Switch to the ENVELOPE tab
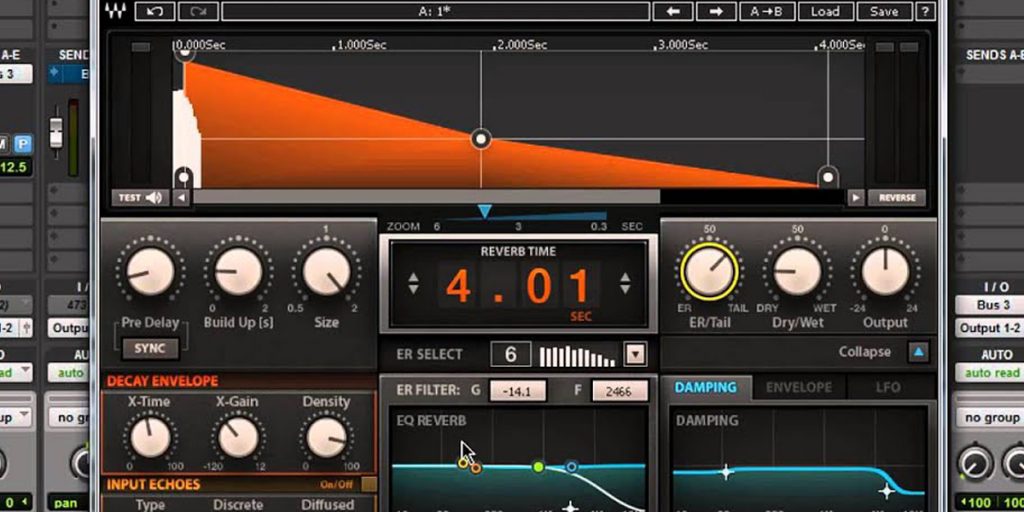 (799, 387)
